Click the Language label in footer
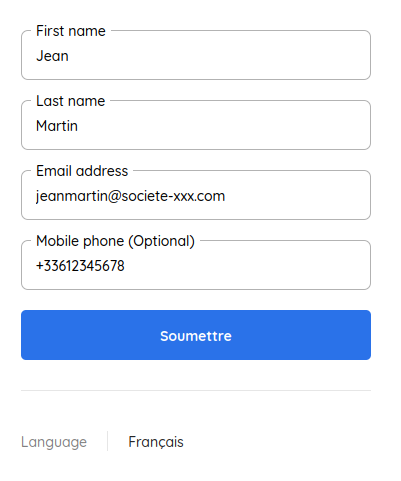401x481 pixels. (x=54, y=442)
